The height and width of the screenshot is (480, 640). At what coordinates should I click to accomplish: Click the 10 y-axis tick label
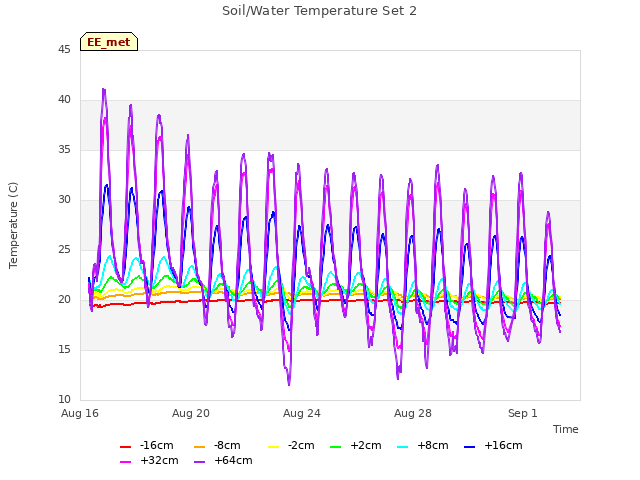[64, 400]
